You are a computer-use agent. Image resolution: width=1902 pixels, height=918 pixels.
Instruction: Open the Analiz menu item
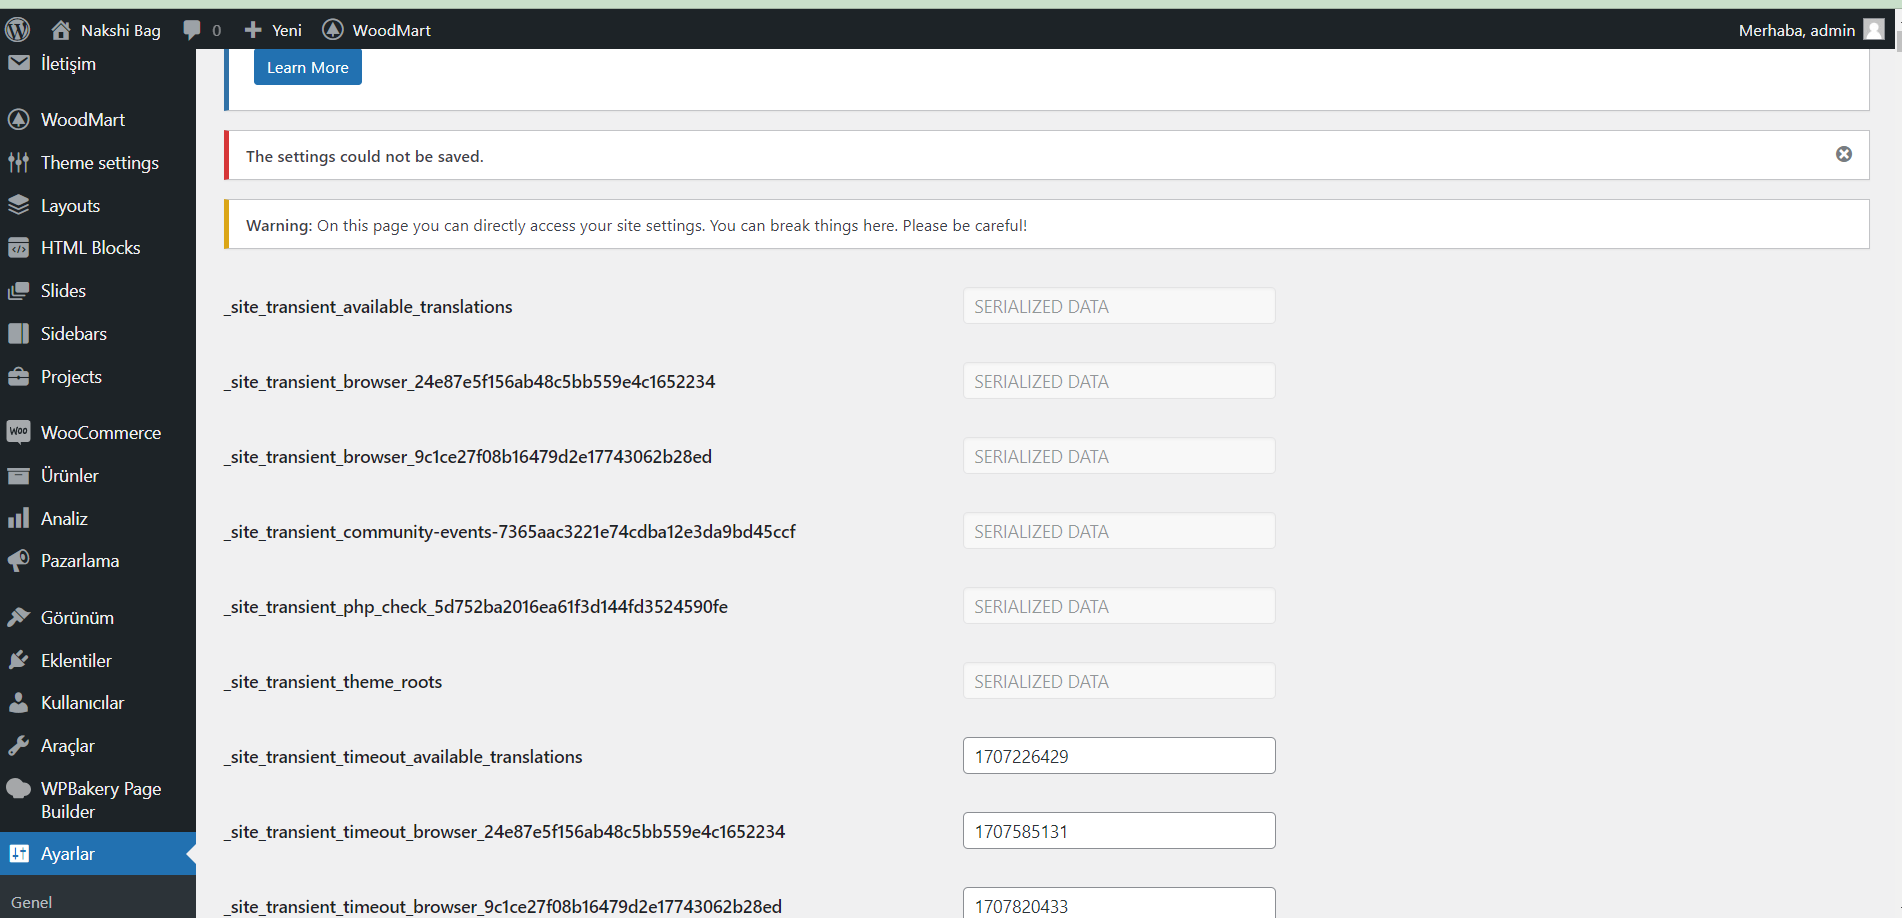(98, 518)
